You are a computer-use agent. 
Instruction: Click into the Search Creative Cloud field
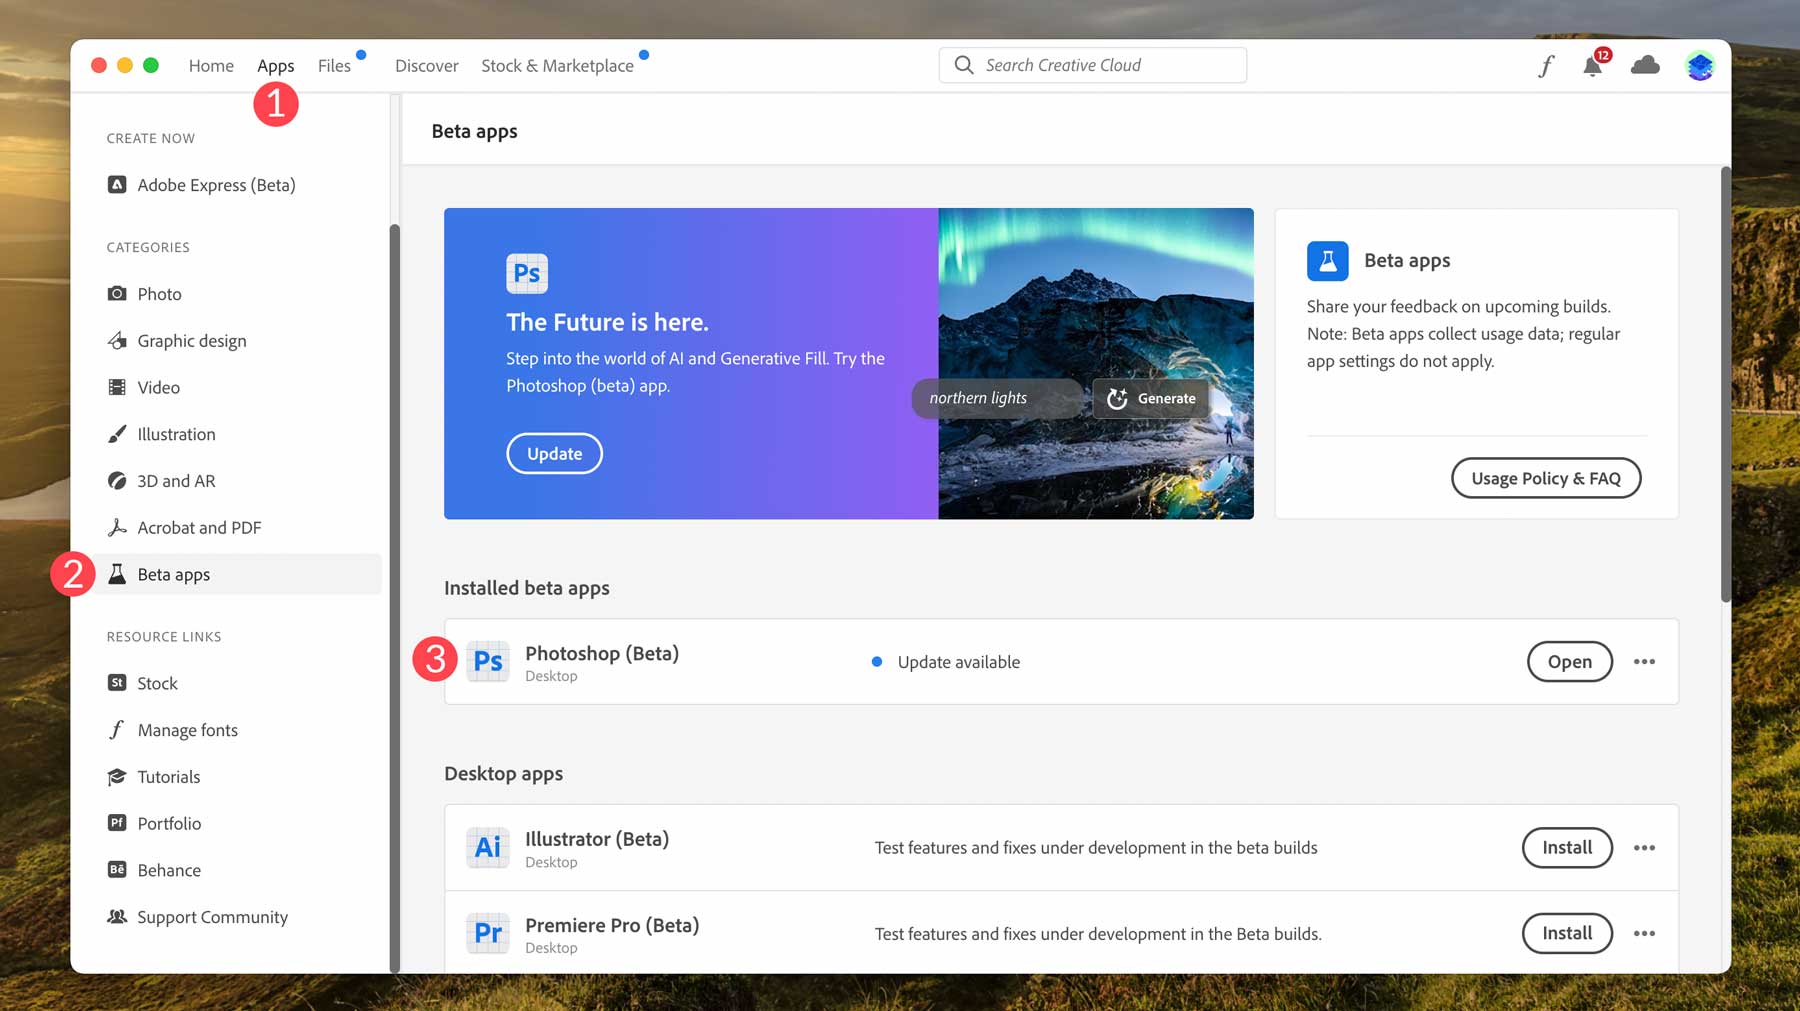coord(1093,65)
